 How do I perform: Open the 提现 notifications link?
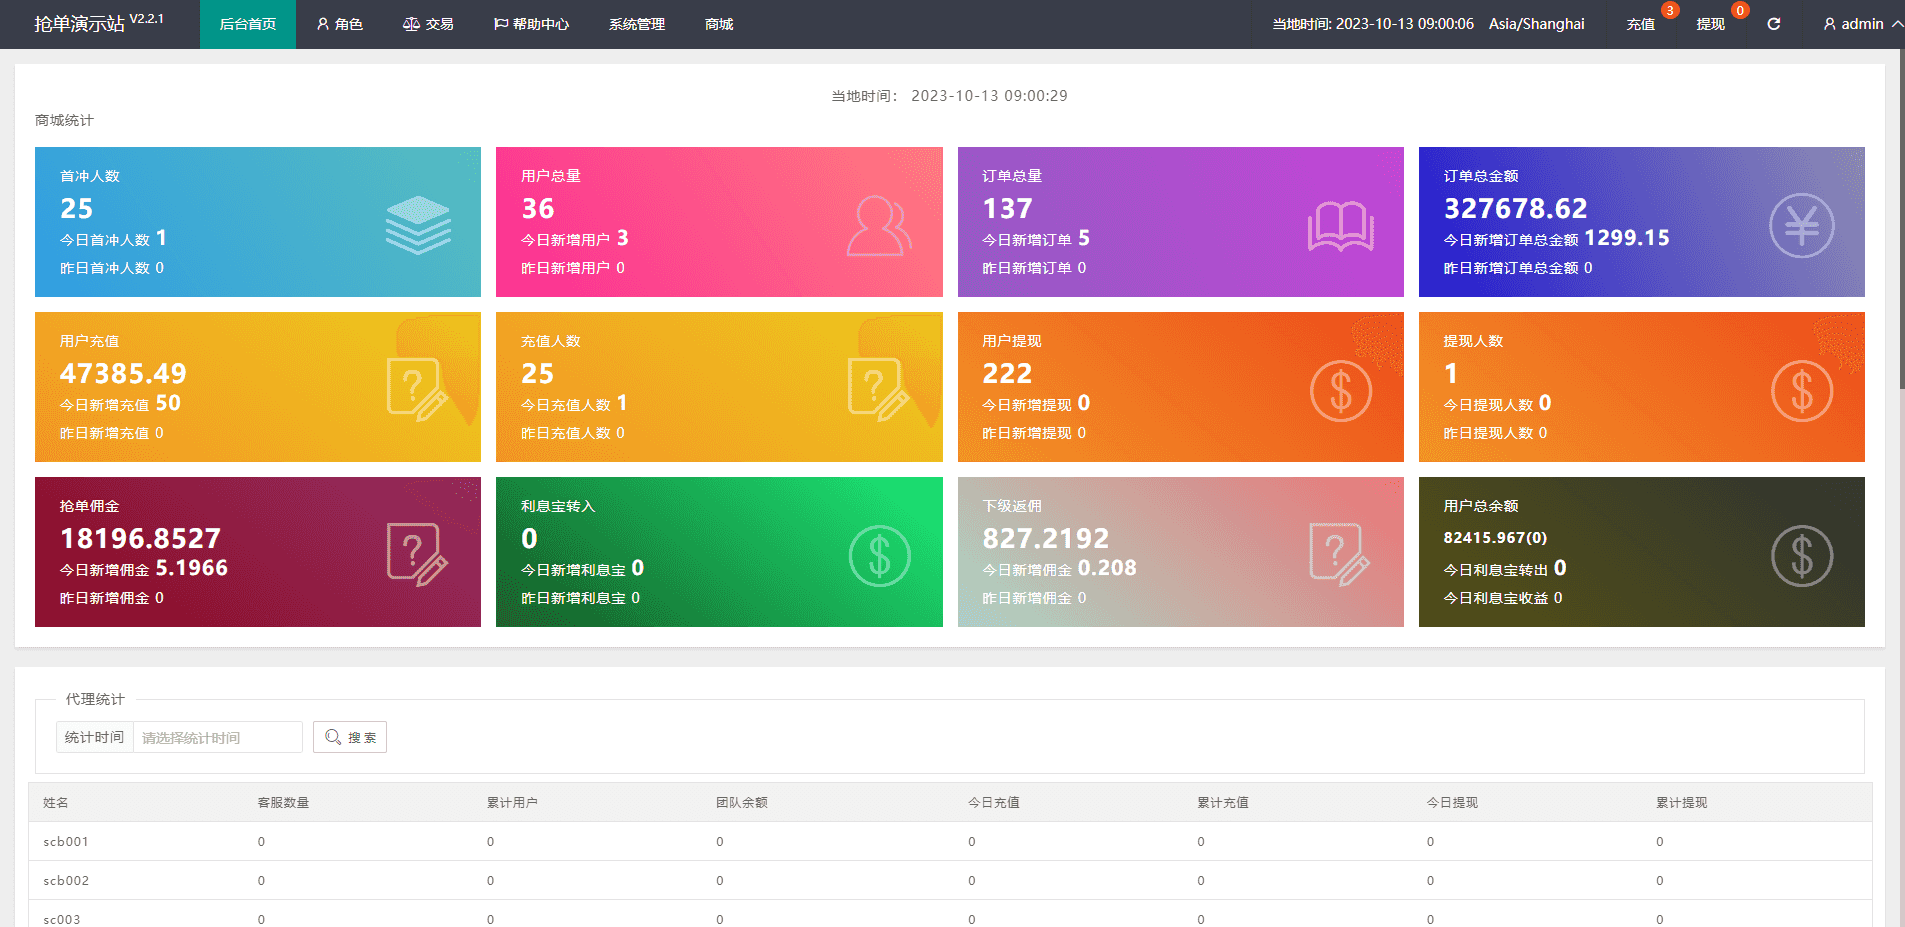pyautogui.click(x=1710, y=24)
